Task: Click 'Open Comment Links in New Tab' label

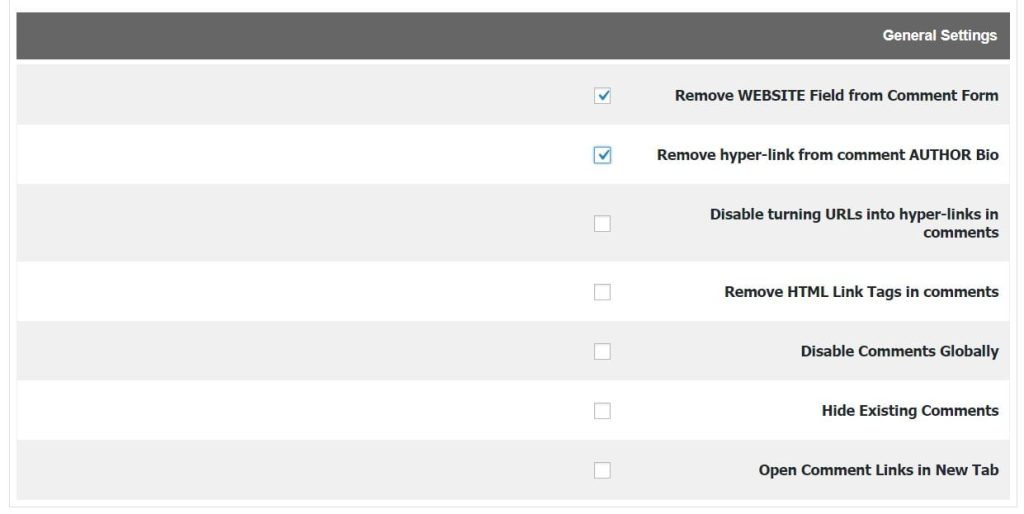Action: [x=878, y=470]
